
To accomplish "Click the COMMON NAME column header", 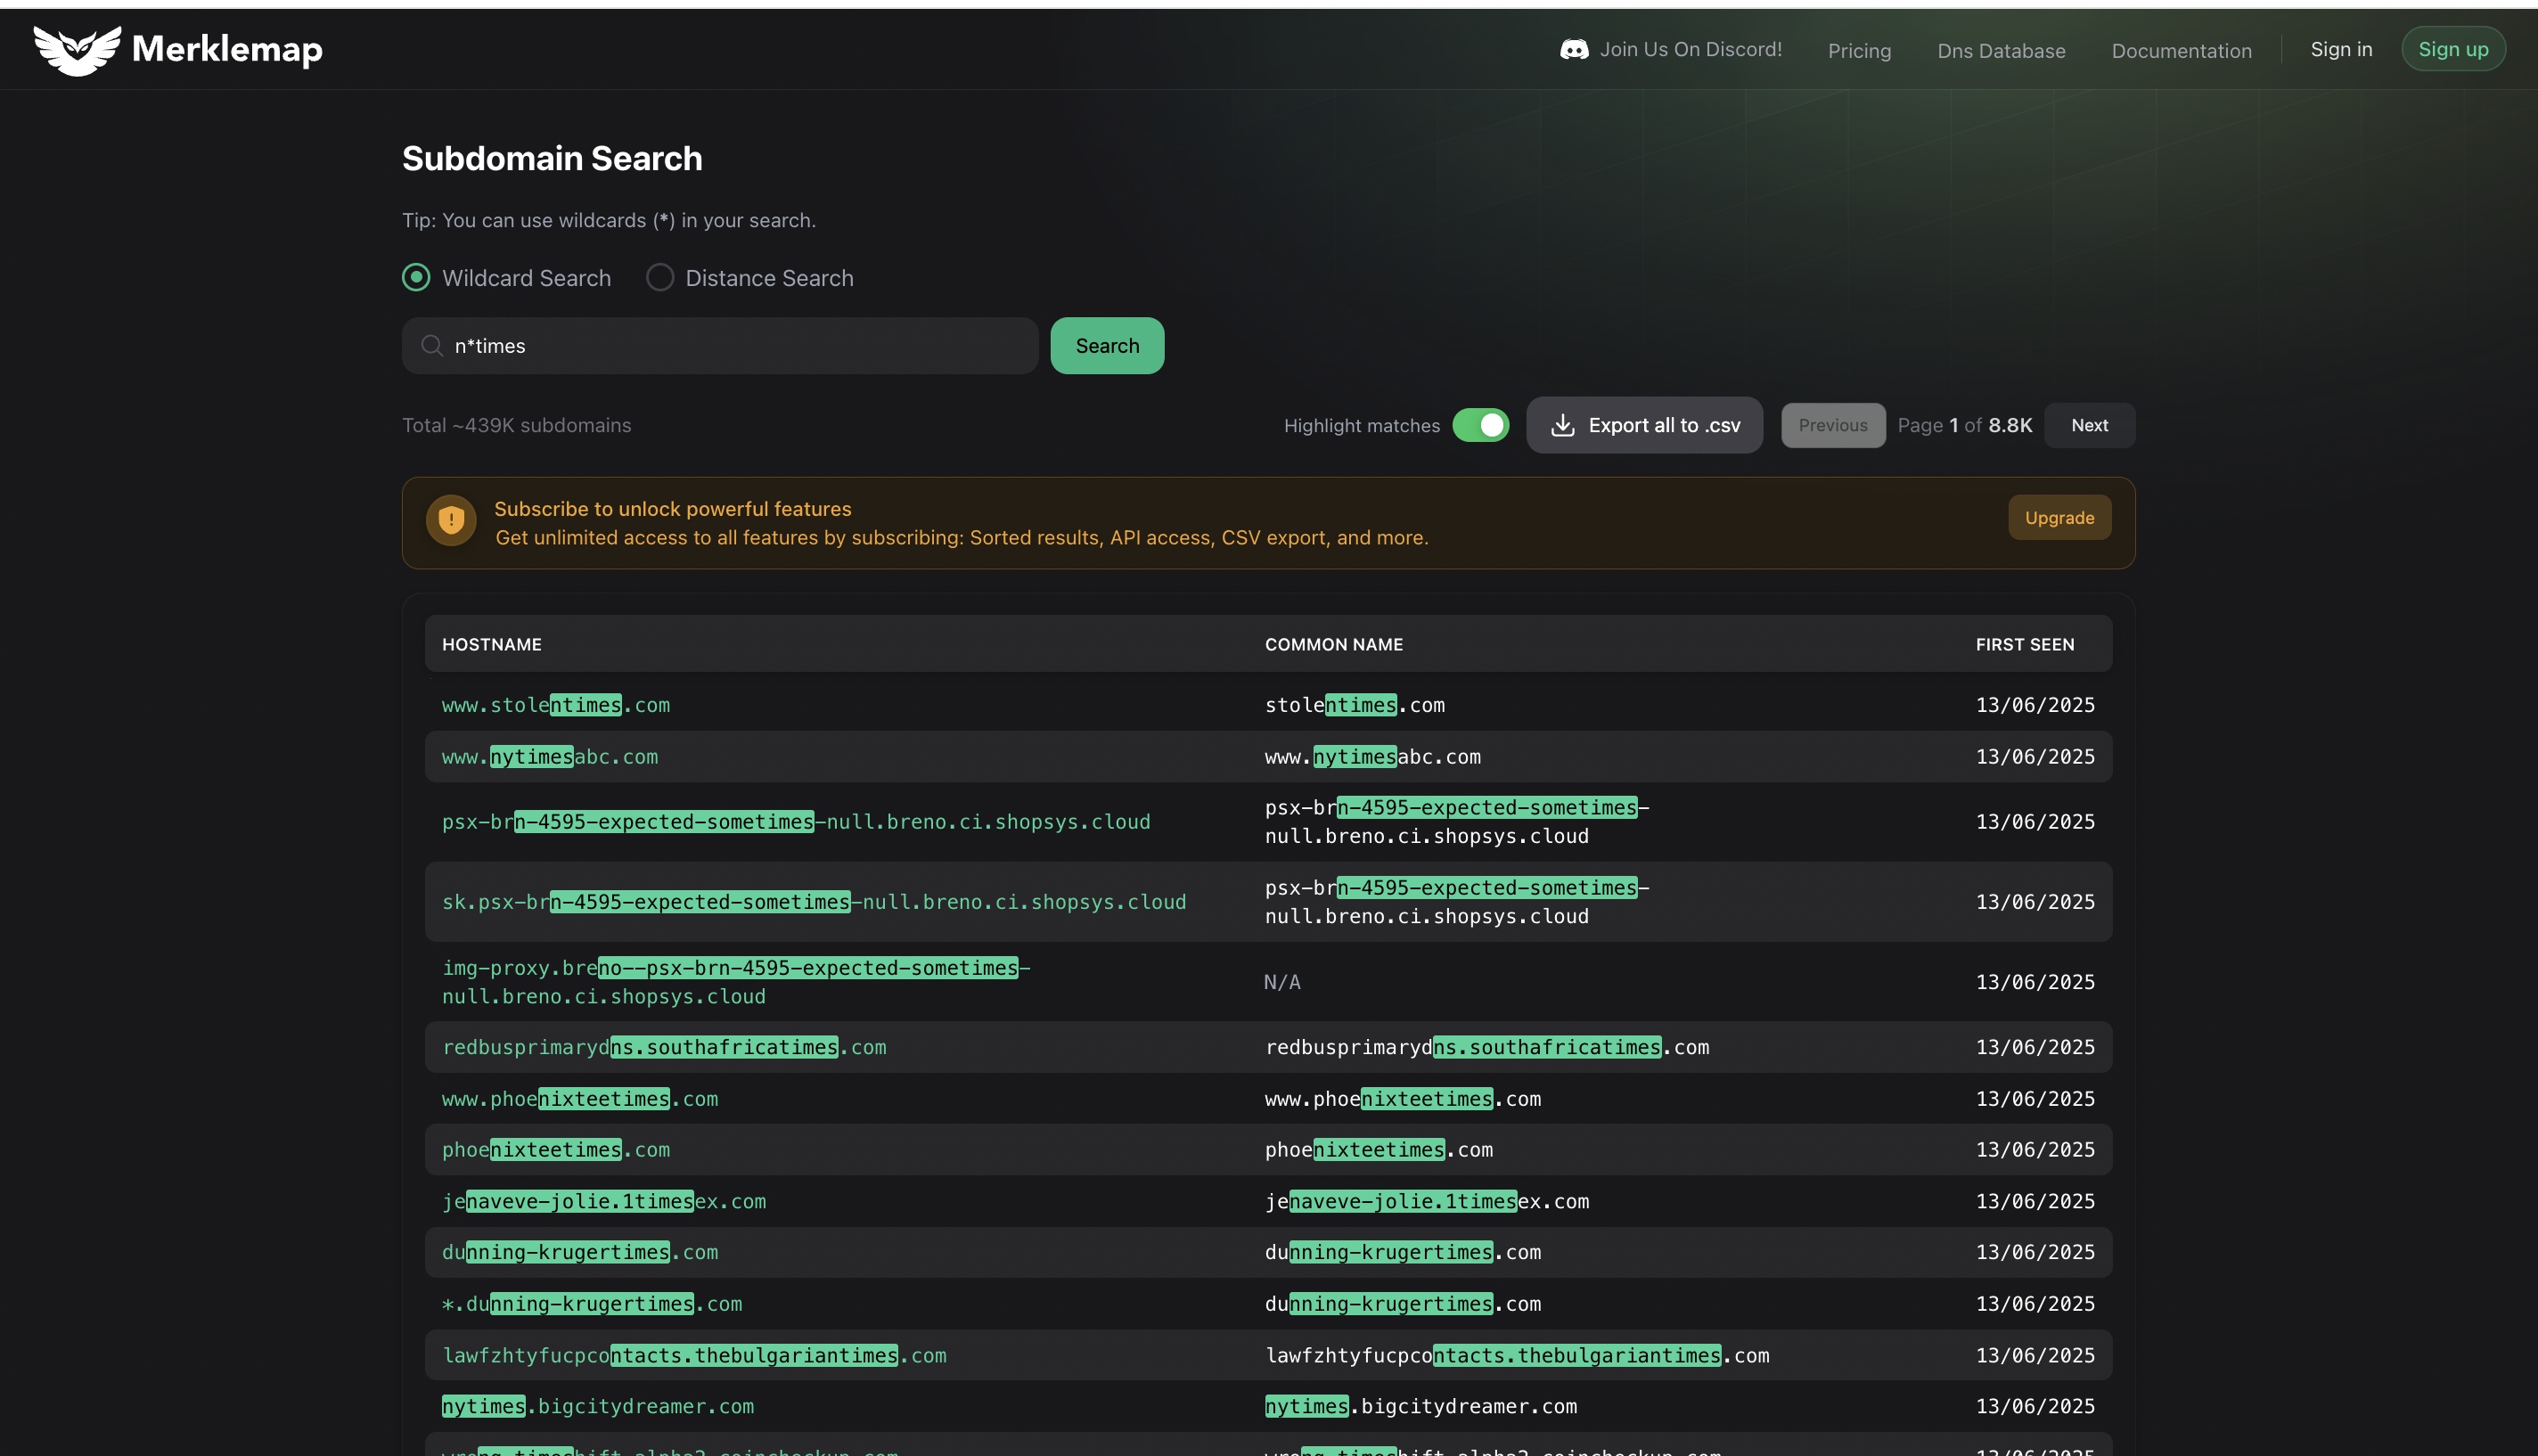I will tap(1333, 644).
